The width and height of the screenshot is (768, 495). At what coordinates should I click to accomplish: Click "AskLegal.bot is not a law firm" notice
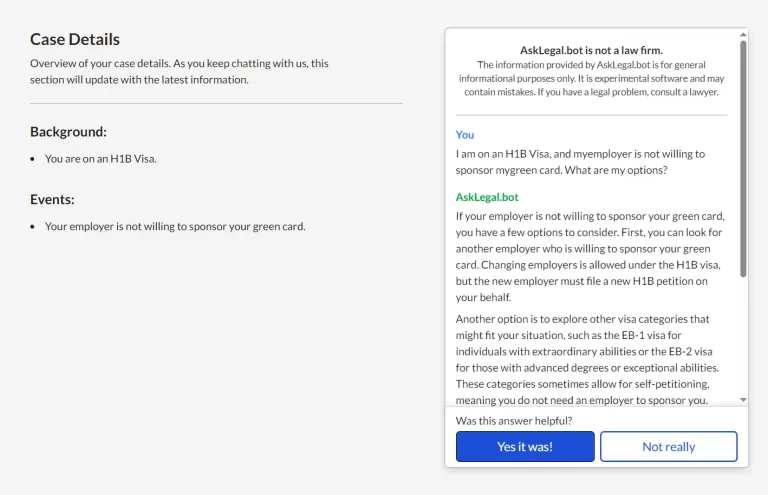pos(591,50)
